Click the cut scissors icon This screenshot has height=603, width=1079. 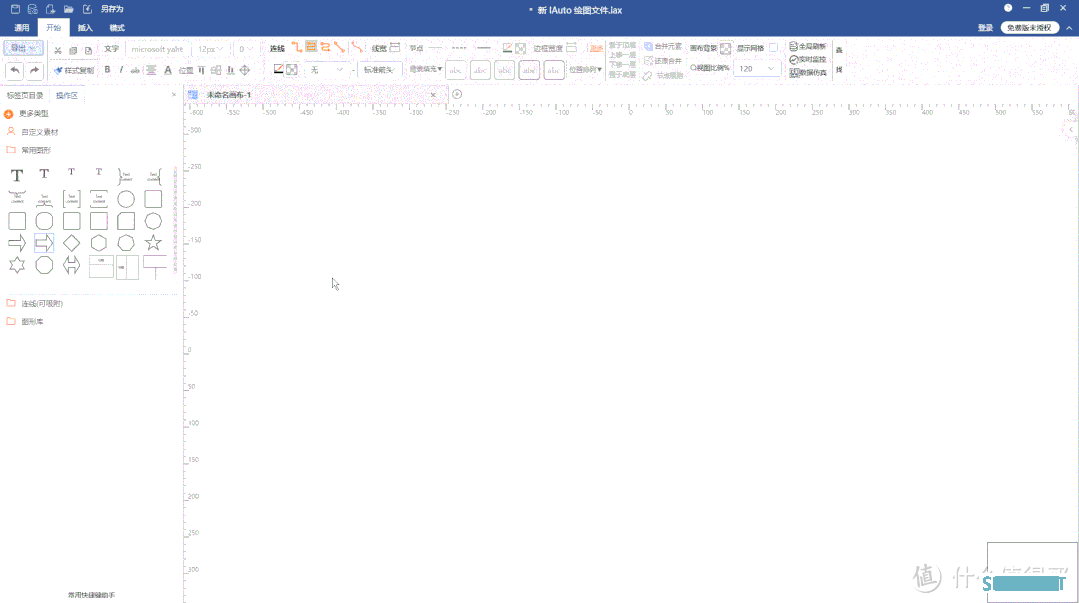tap(58, 50)
